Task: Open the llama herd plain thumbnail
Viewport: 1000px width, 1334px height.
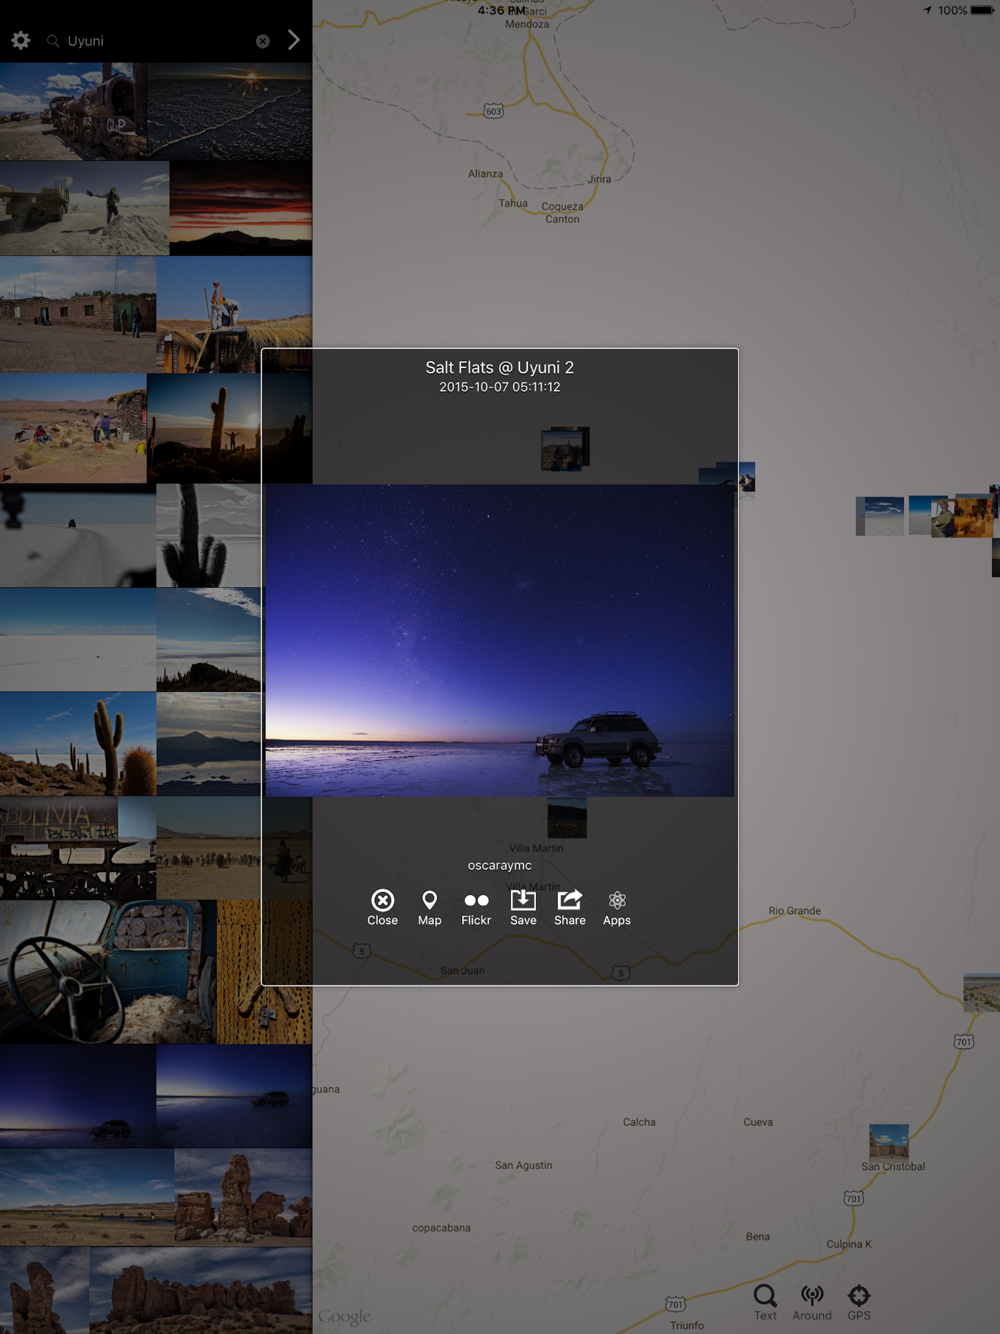Action: click(x=209, y=848)
